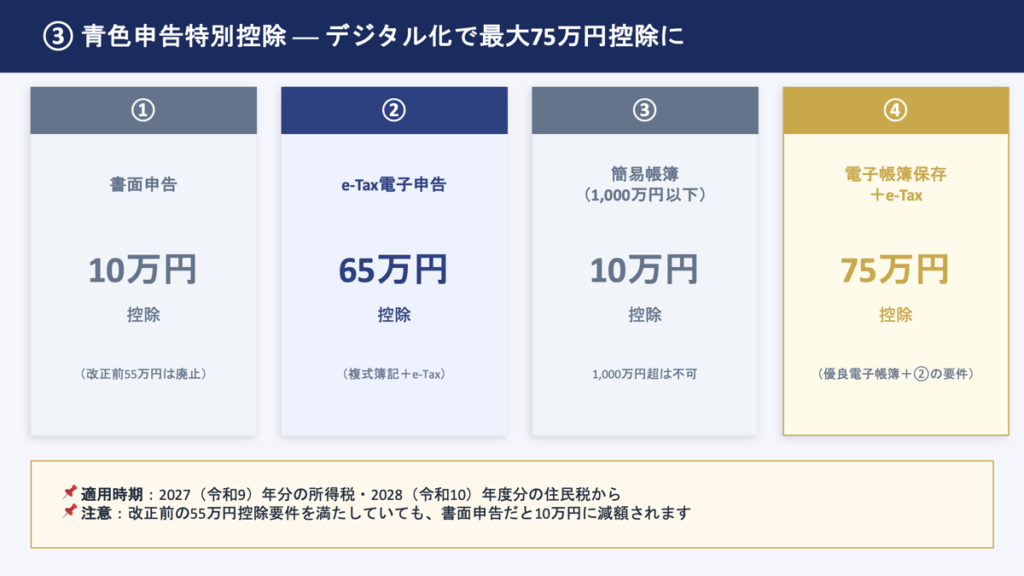This screenshot has height=576, width=1024.
Task: Click the circled ④ icon on the gold header
Action: [895, 111]
